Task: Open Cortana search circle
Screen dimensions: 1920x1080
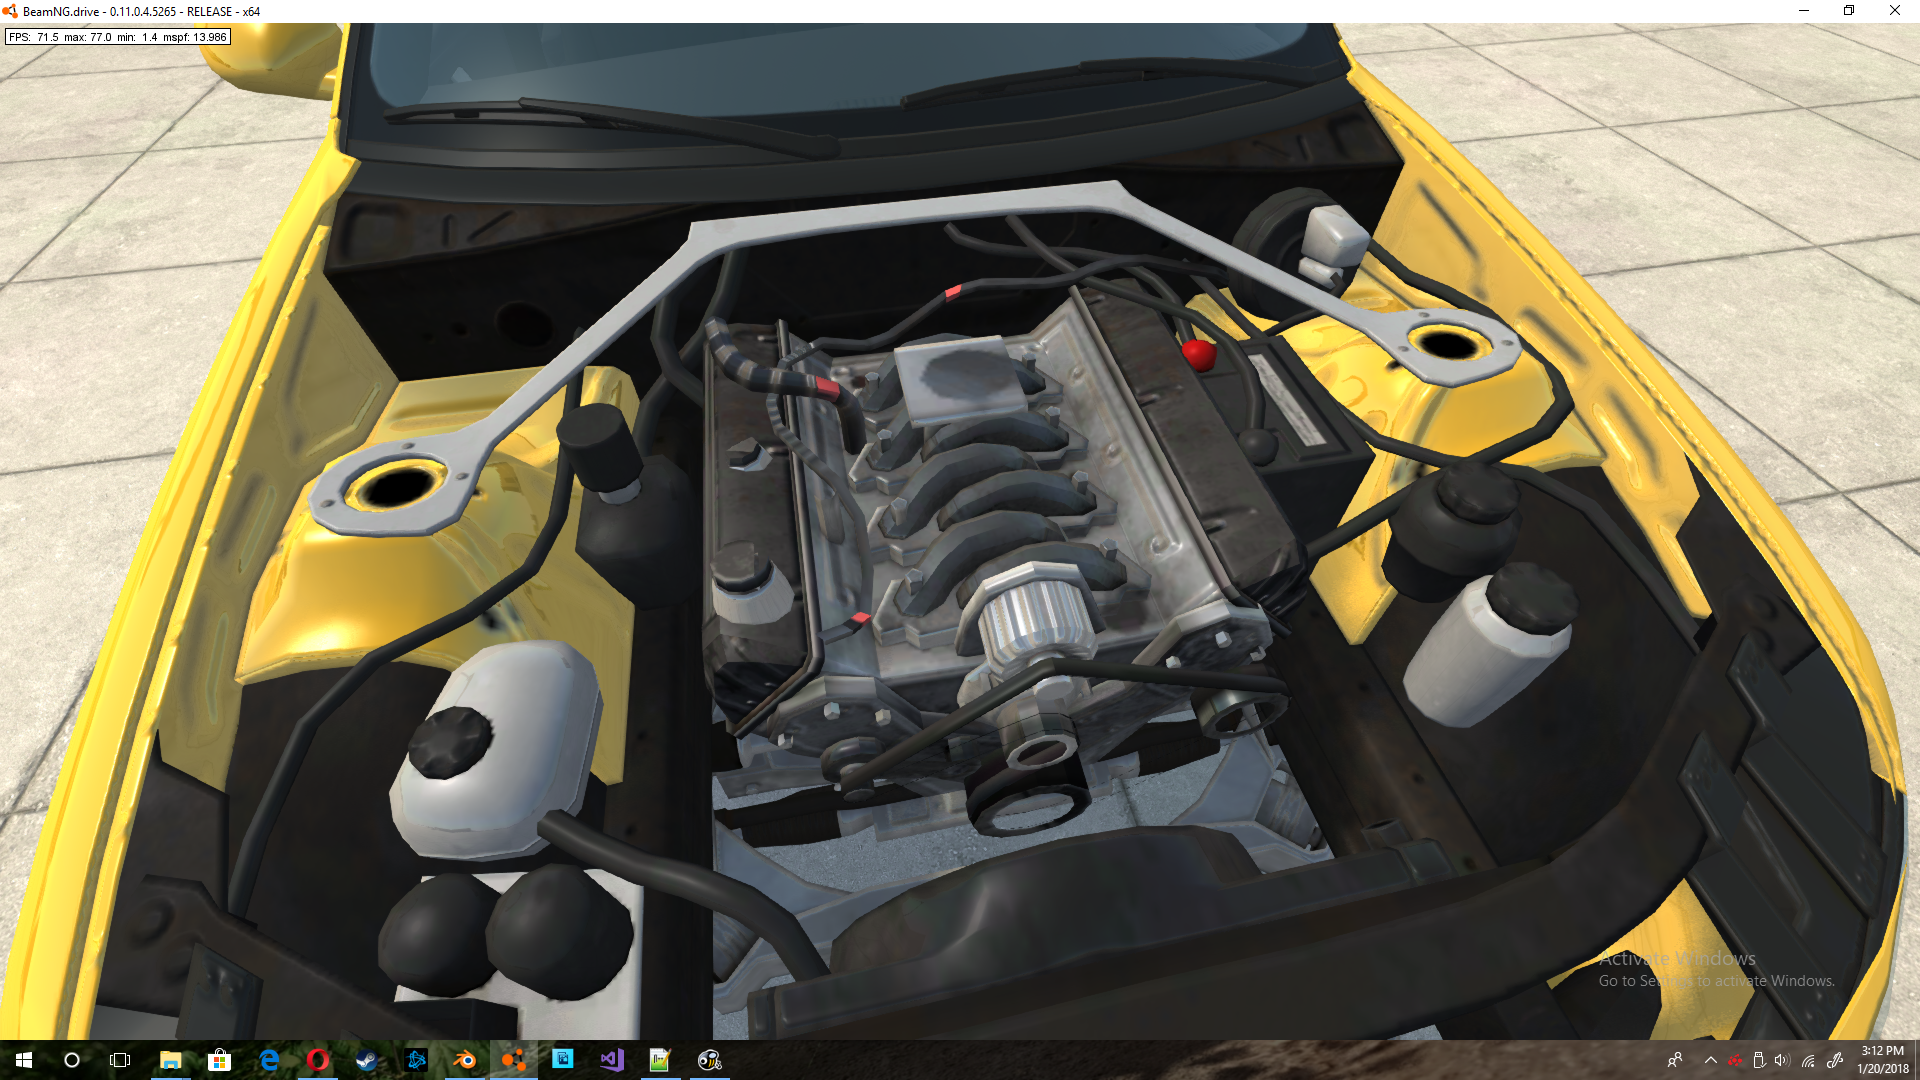Action: [72, 1060]
